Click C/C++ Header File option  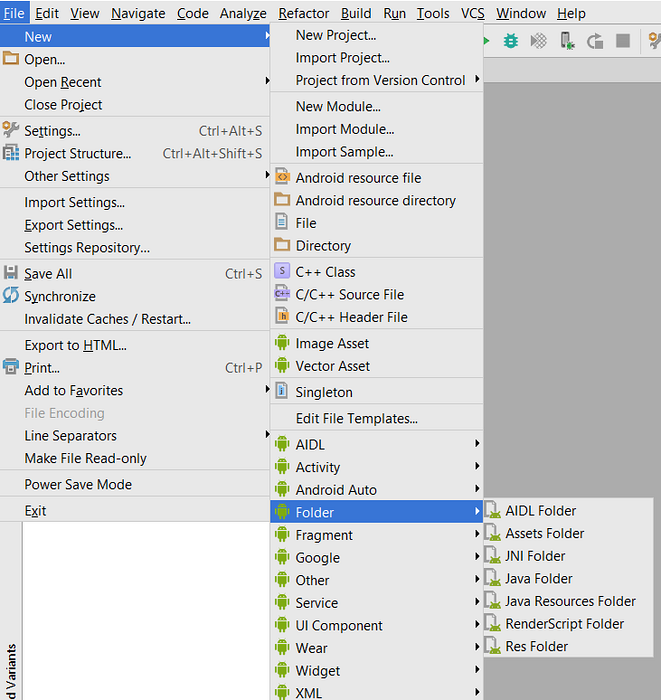tap(351, 317)
